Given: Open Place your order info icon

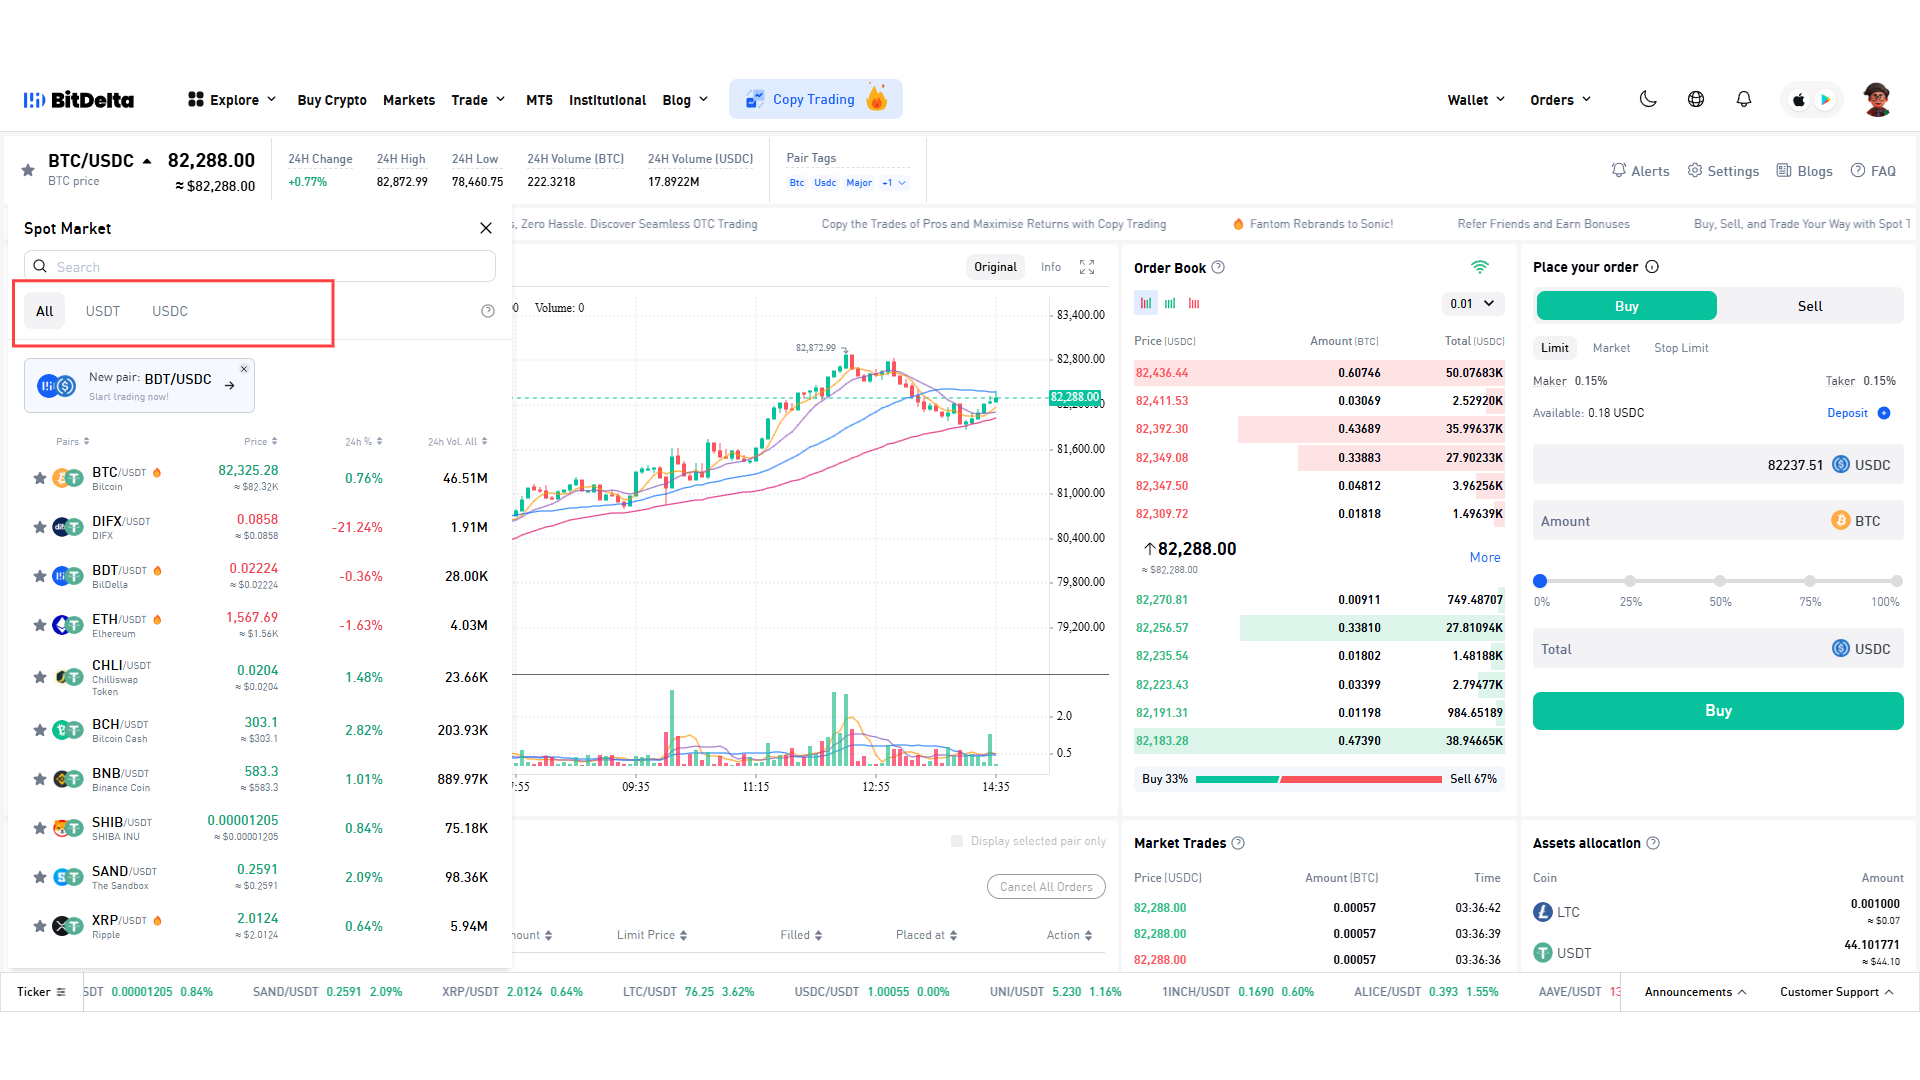Looking at the screenshot, I should 1652,267.
